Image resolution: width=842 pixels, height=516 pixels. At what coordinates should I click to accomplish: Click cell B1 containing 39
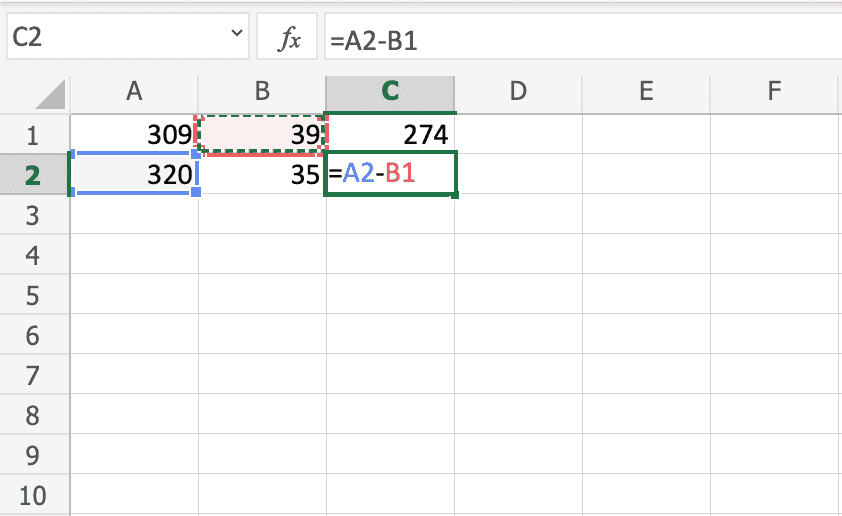[x=262, y=134]
